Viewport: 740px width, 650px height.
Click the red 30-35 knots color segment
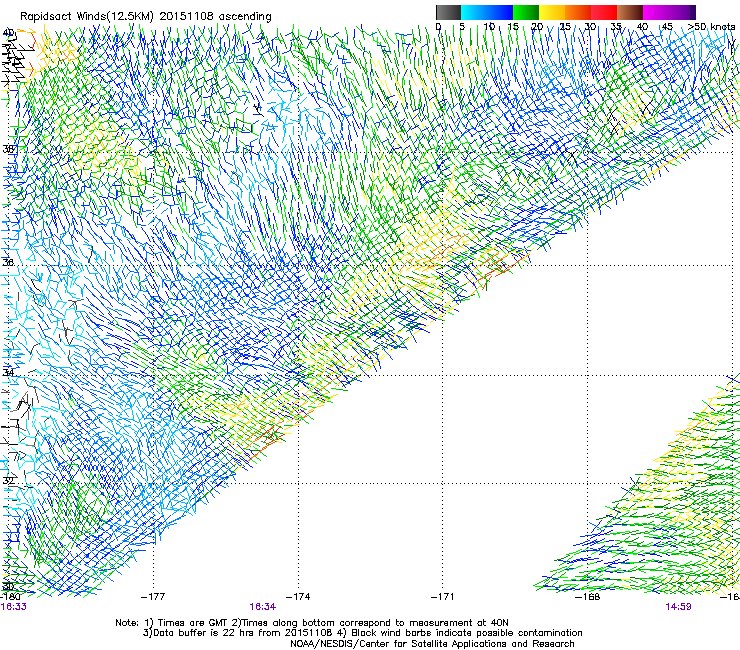click(604, 12)
